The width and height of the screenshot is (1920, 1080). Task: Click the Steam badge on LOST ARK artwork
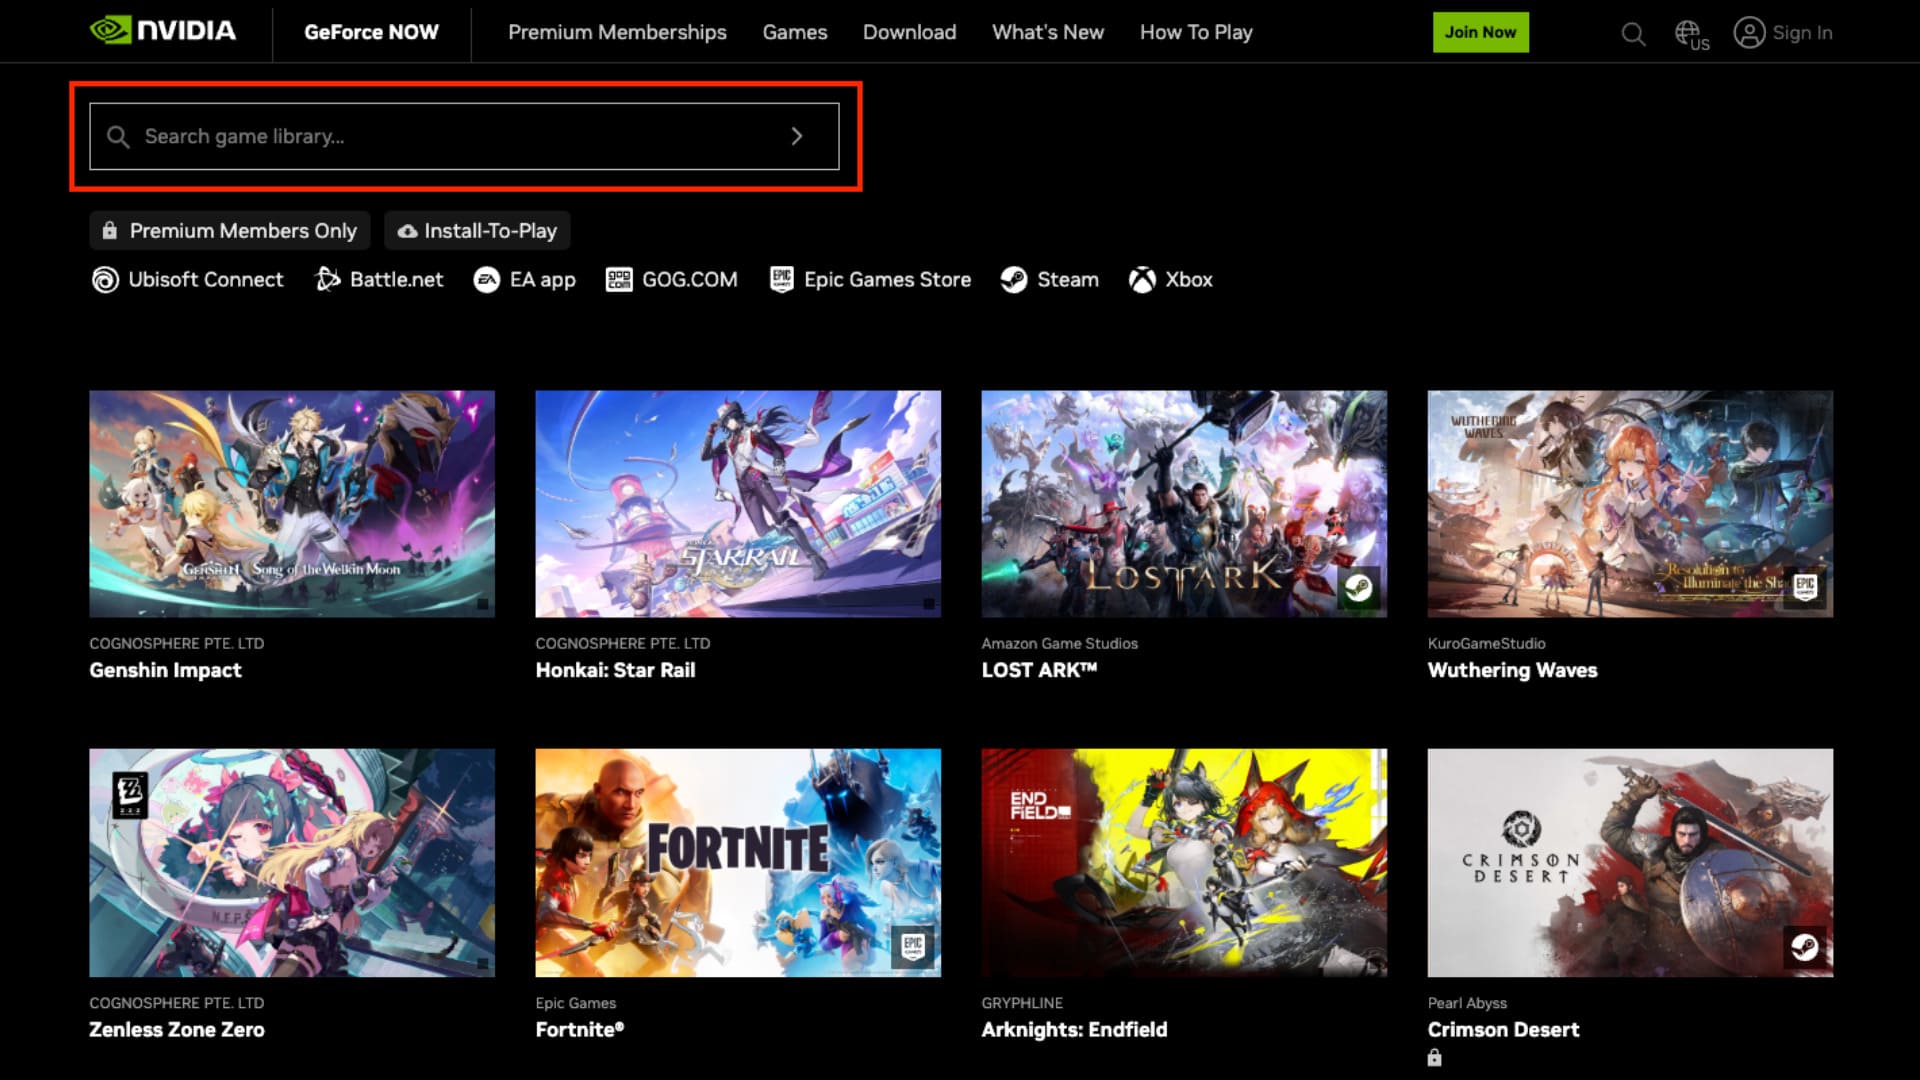[1358, 588]
